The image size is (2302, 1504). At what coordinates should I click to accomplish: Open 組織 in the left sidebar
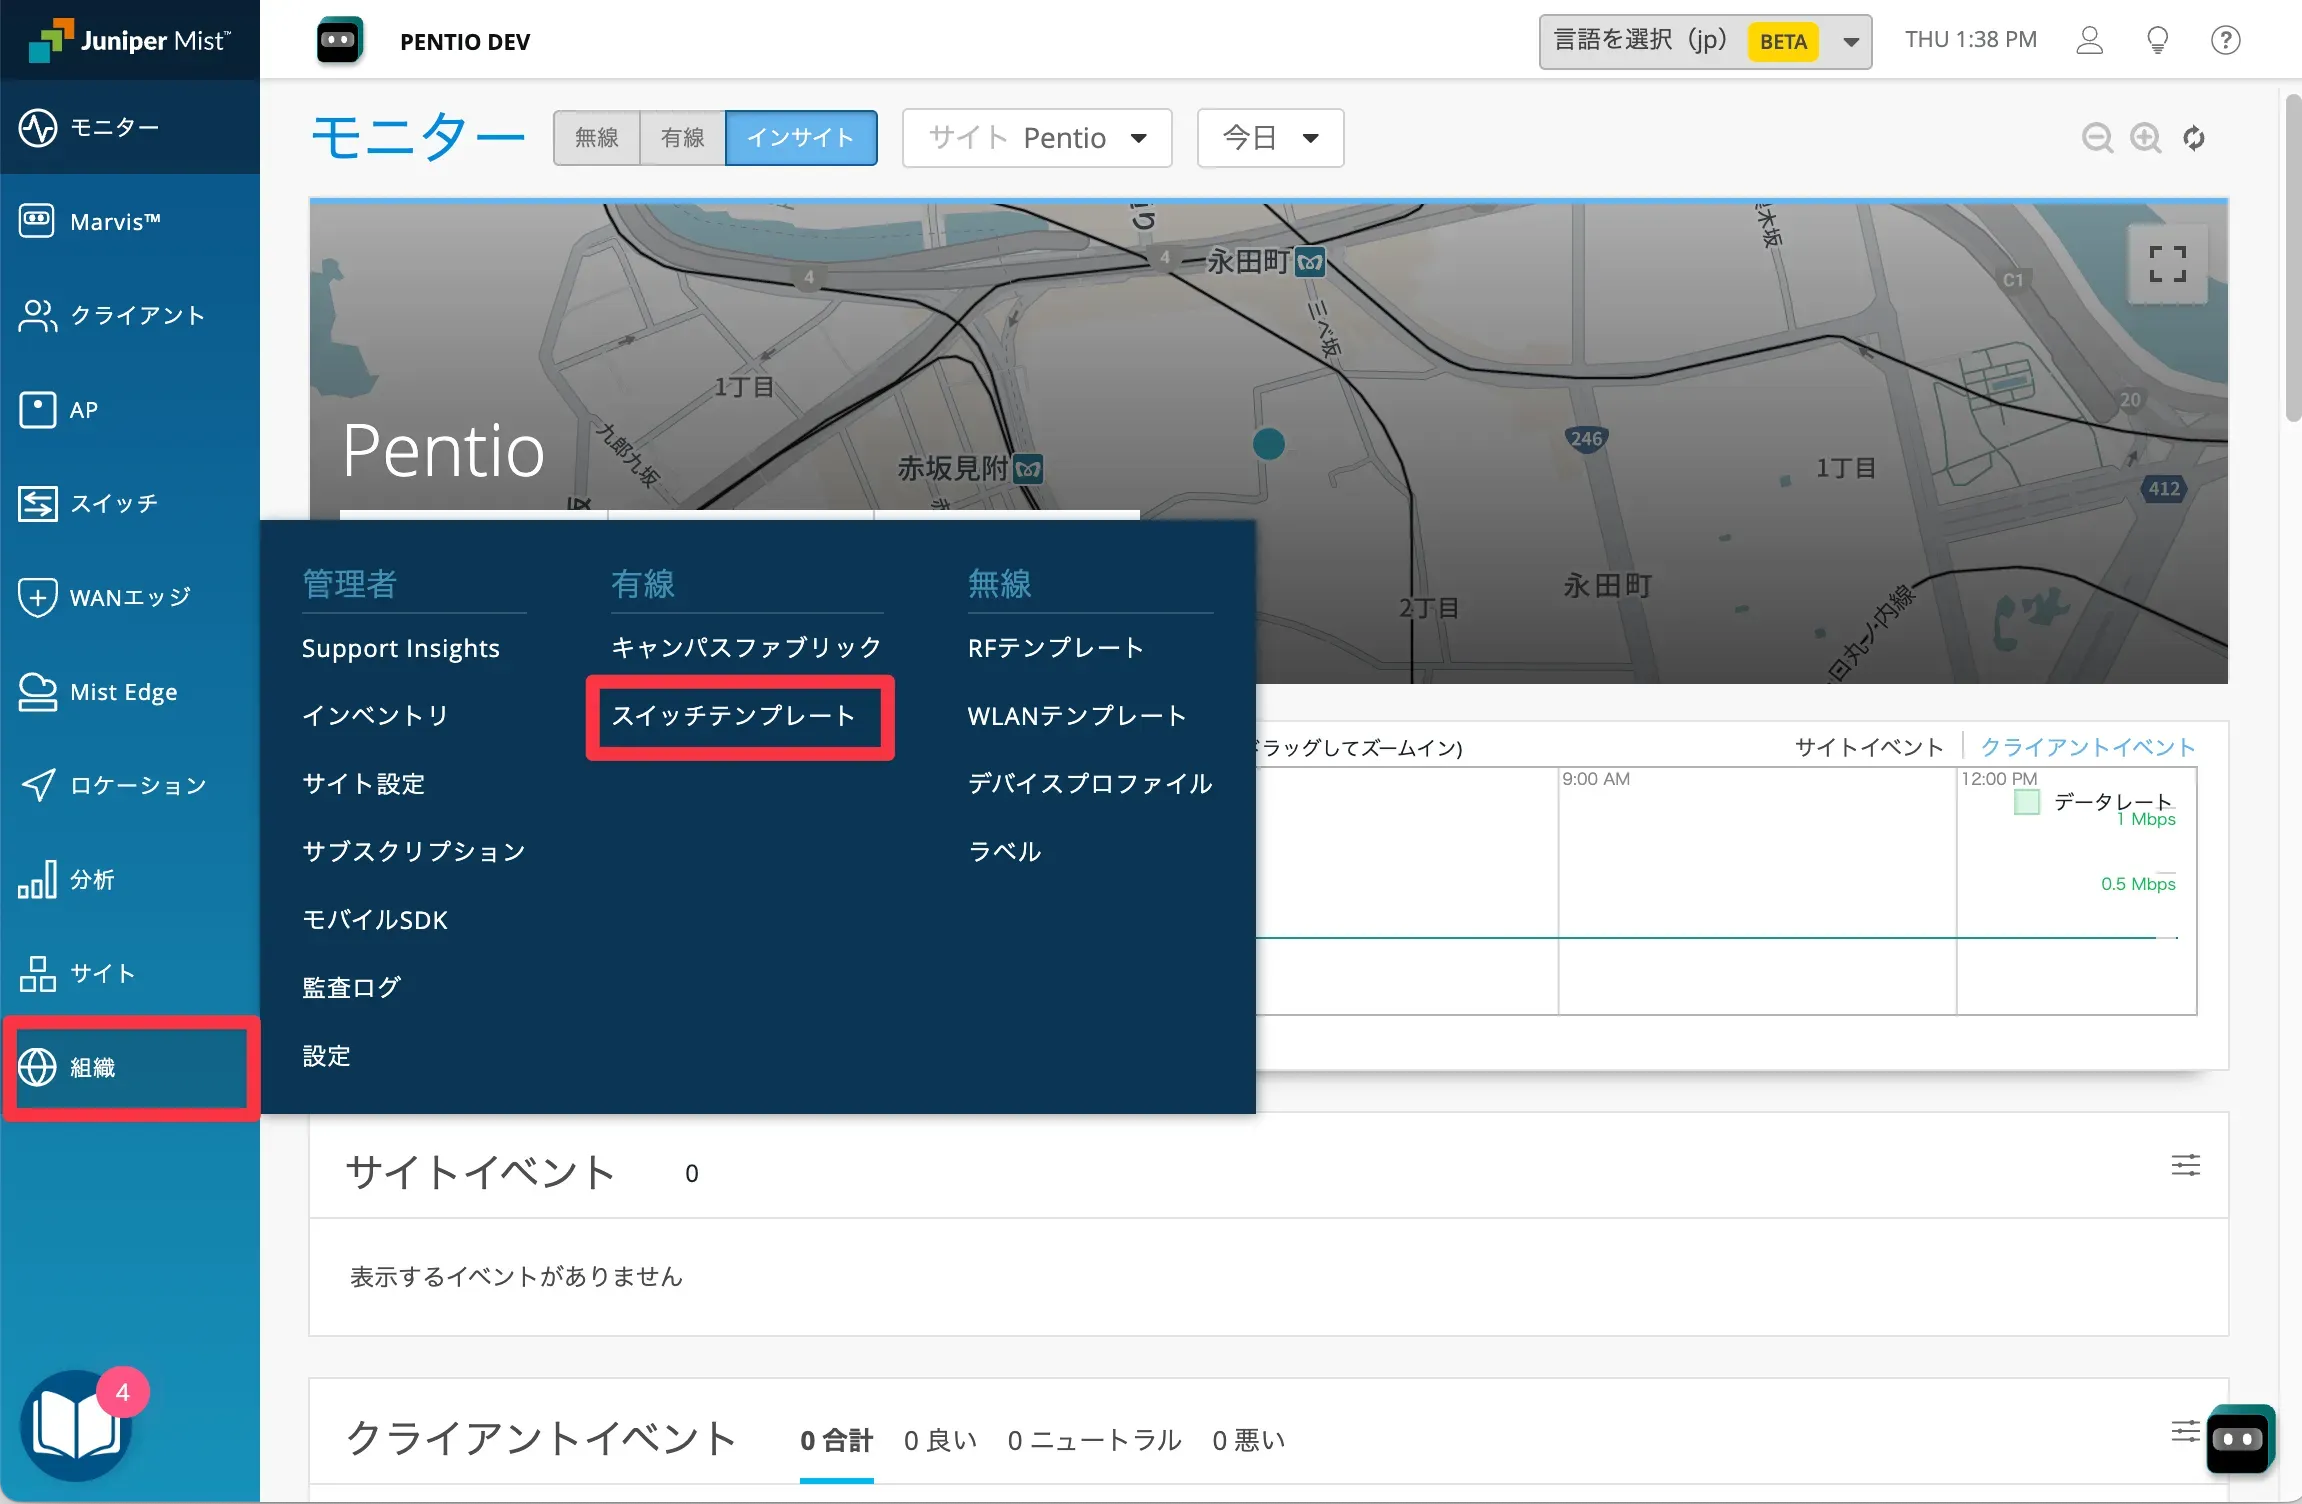(x=130, y=1067)
